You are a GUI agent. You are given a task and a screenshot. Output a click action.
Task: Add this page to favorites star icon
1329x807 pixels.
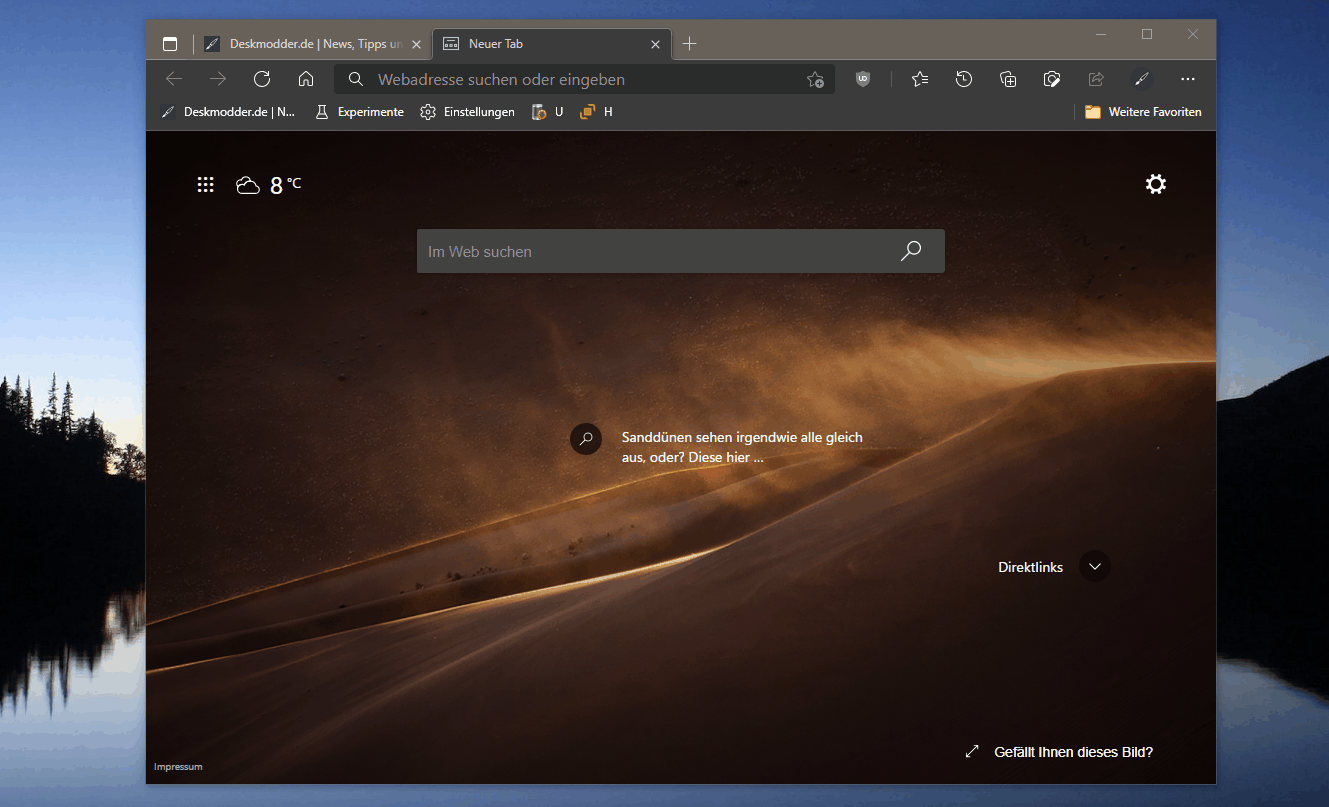click(815, 80)
